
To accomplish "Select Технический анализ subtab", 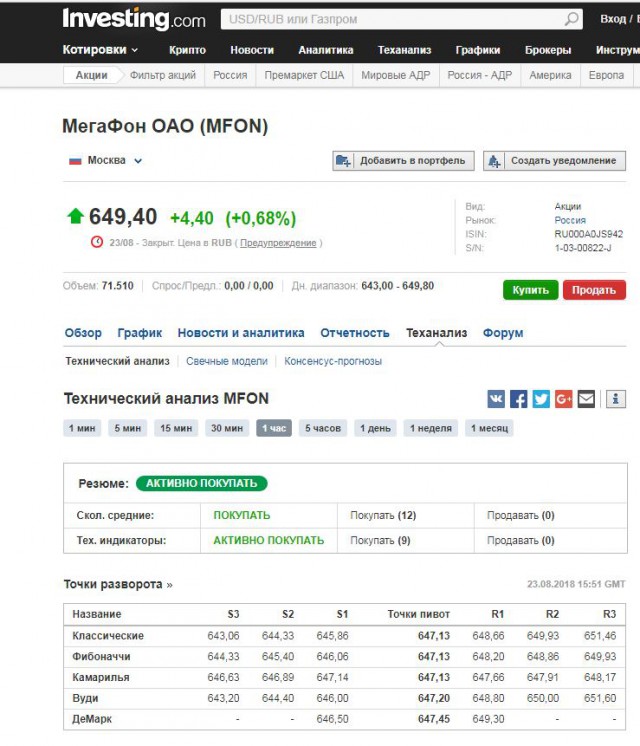I will 118,361.
